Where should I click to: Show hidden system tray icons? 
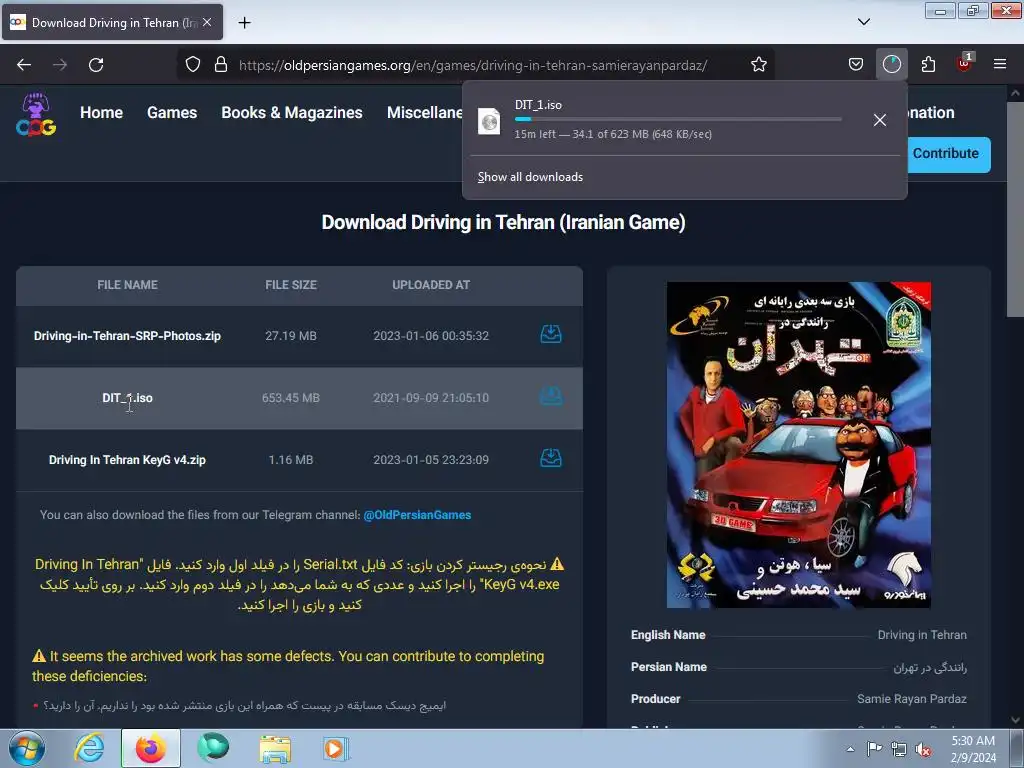click(x=850, y=748)
